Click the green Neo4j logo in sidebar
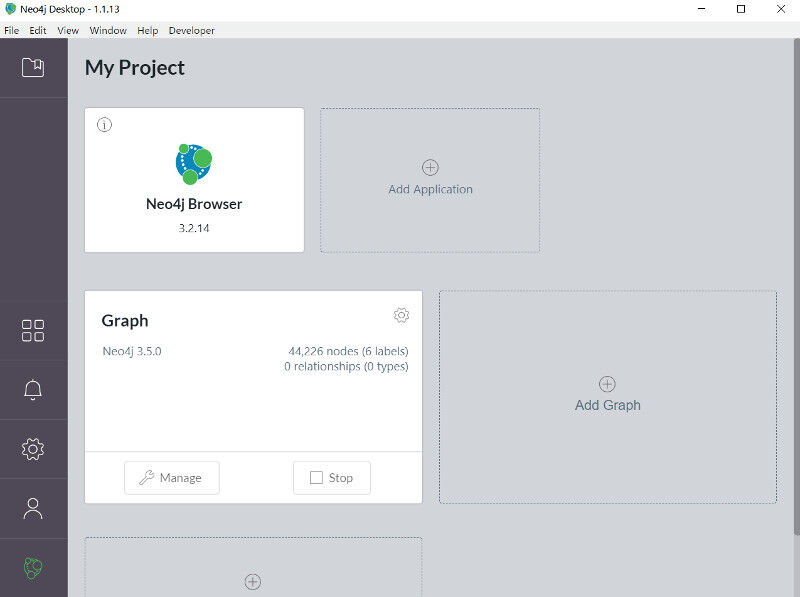 click(33, 568)
